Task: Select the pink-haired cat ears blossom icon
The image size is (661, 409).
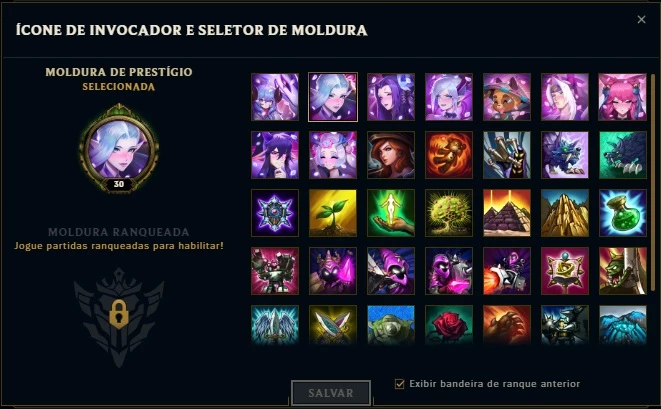Action: [x=623, y=97]
